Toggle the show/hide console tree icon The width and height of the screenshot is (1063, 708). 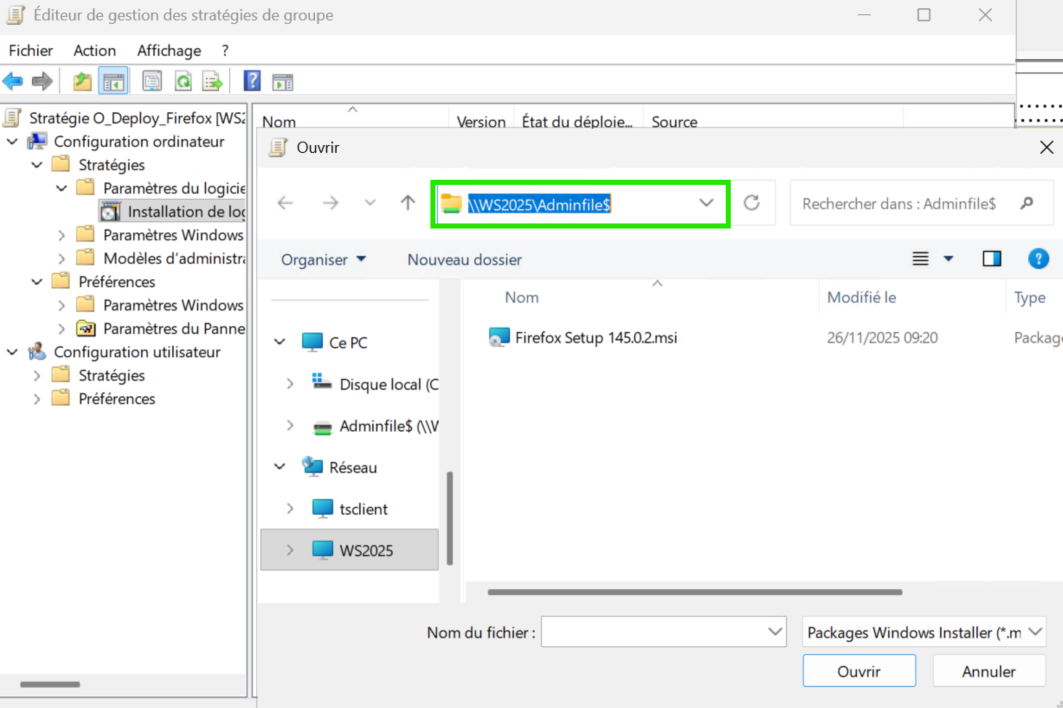pos(114,82)
